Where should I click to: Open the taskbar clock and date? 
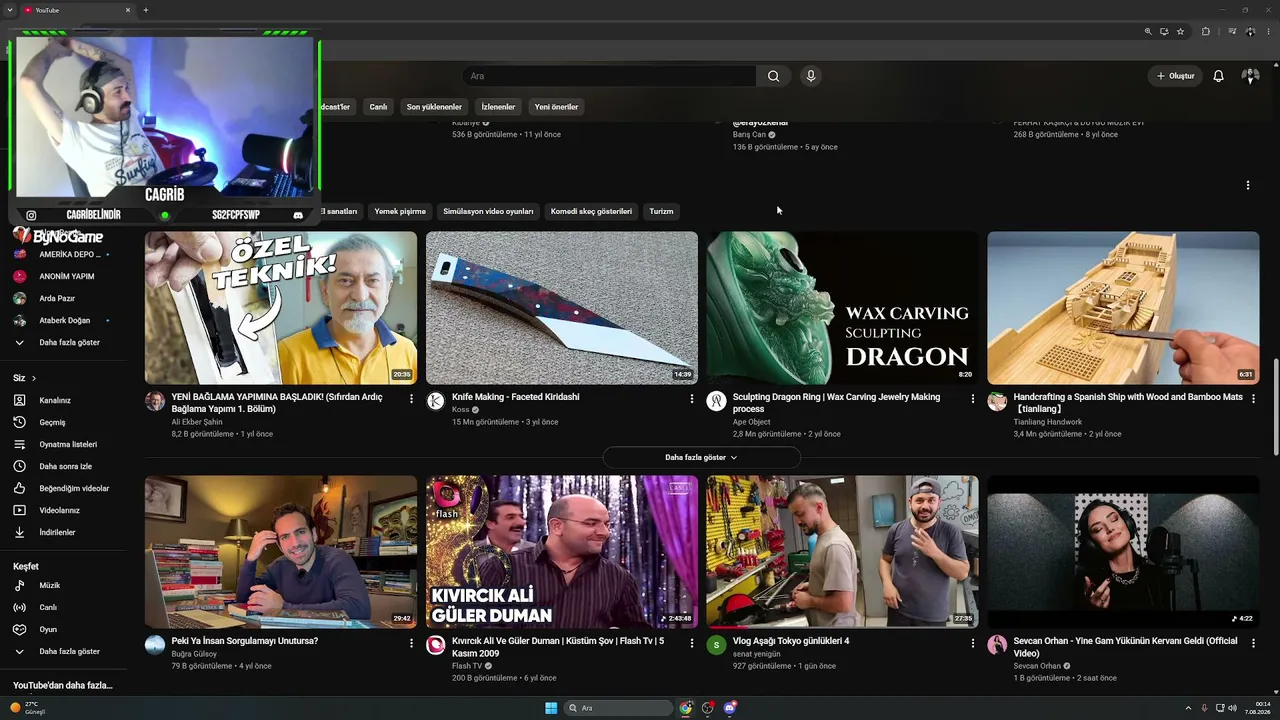[1257, 708]
